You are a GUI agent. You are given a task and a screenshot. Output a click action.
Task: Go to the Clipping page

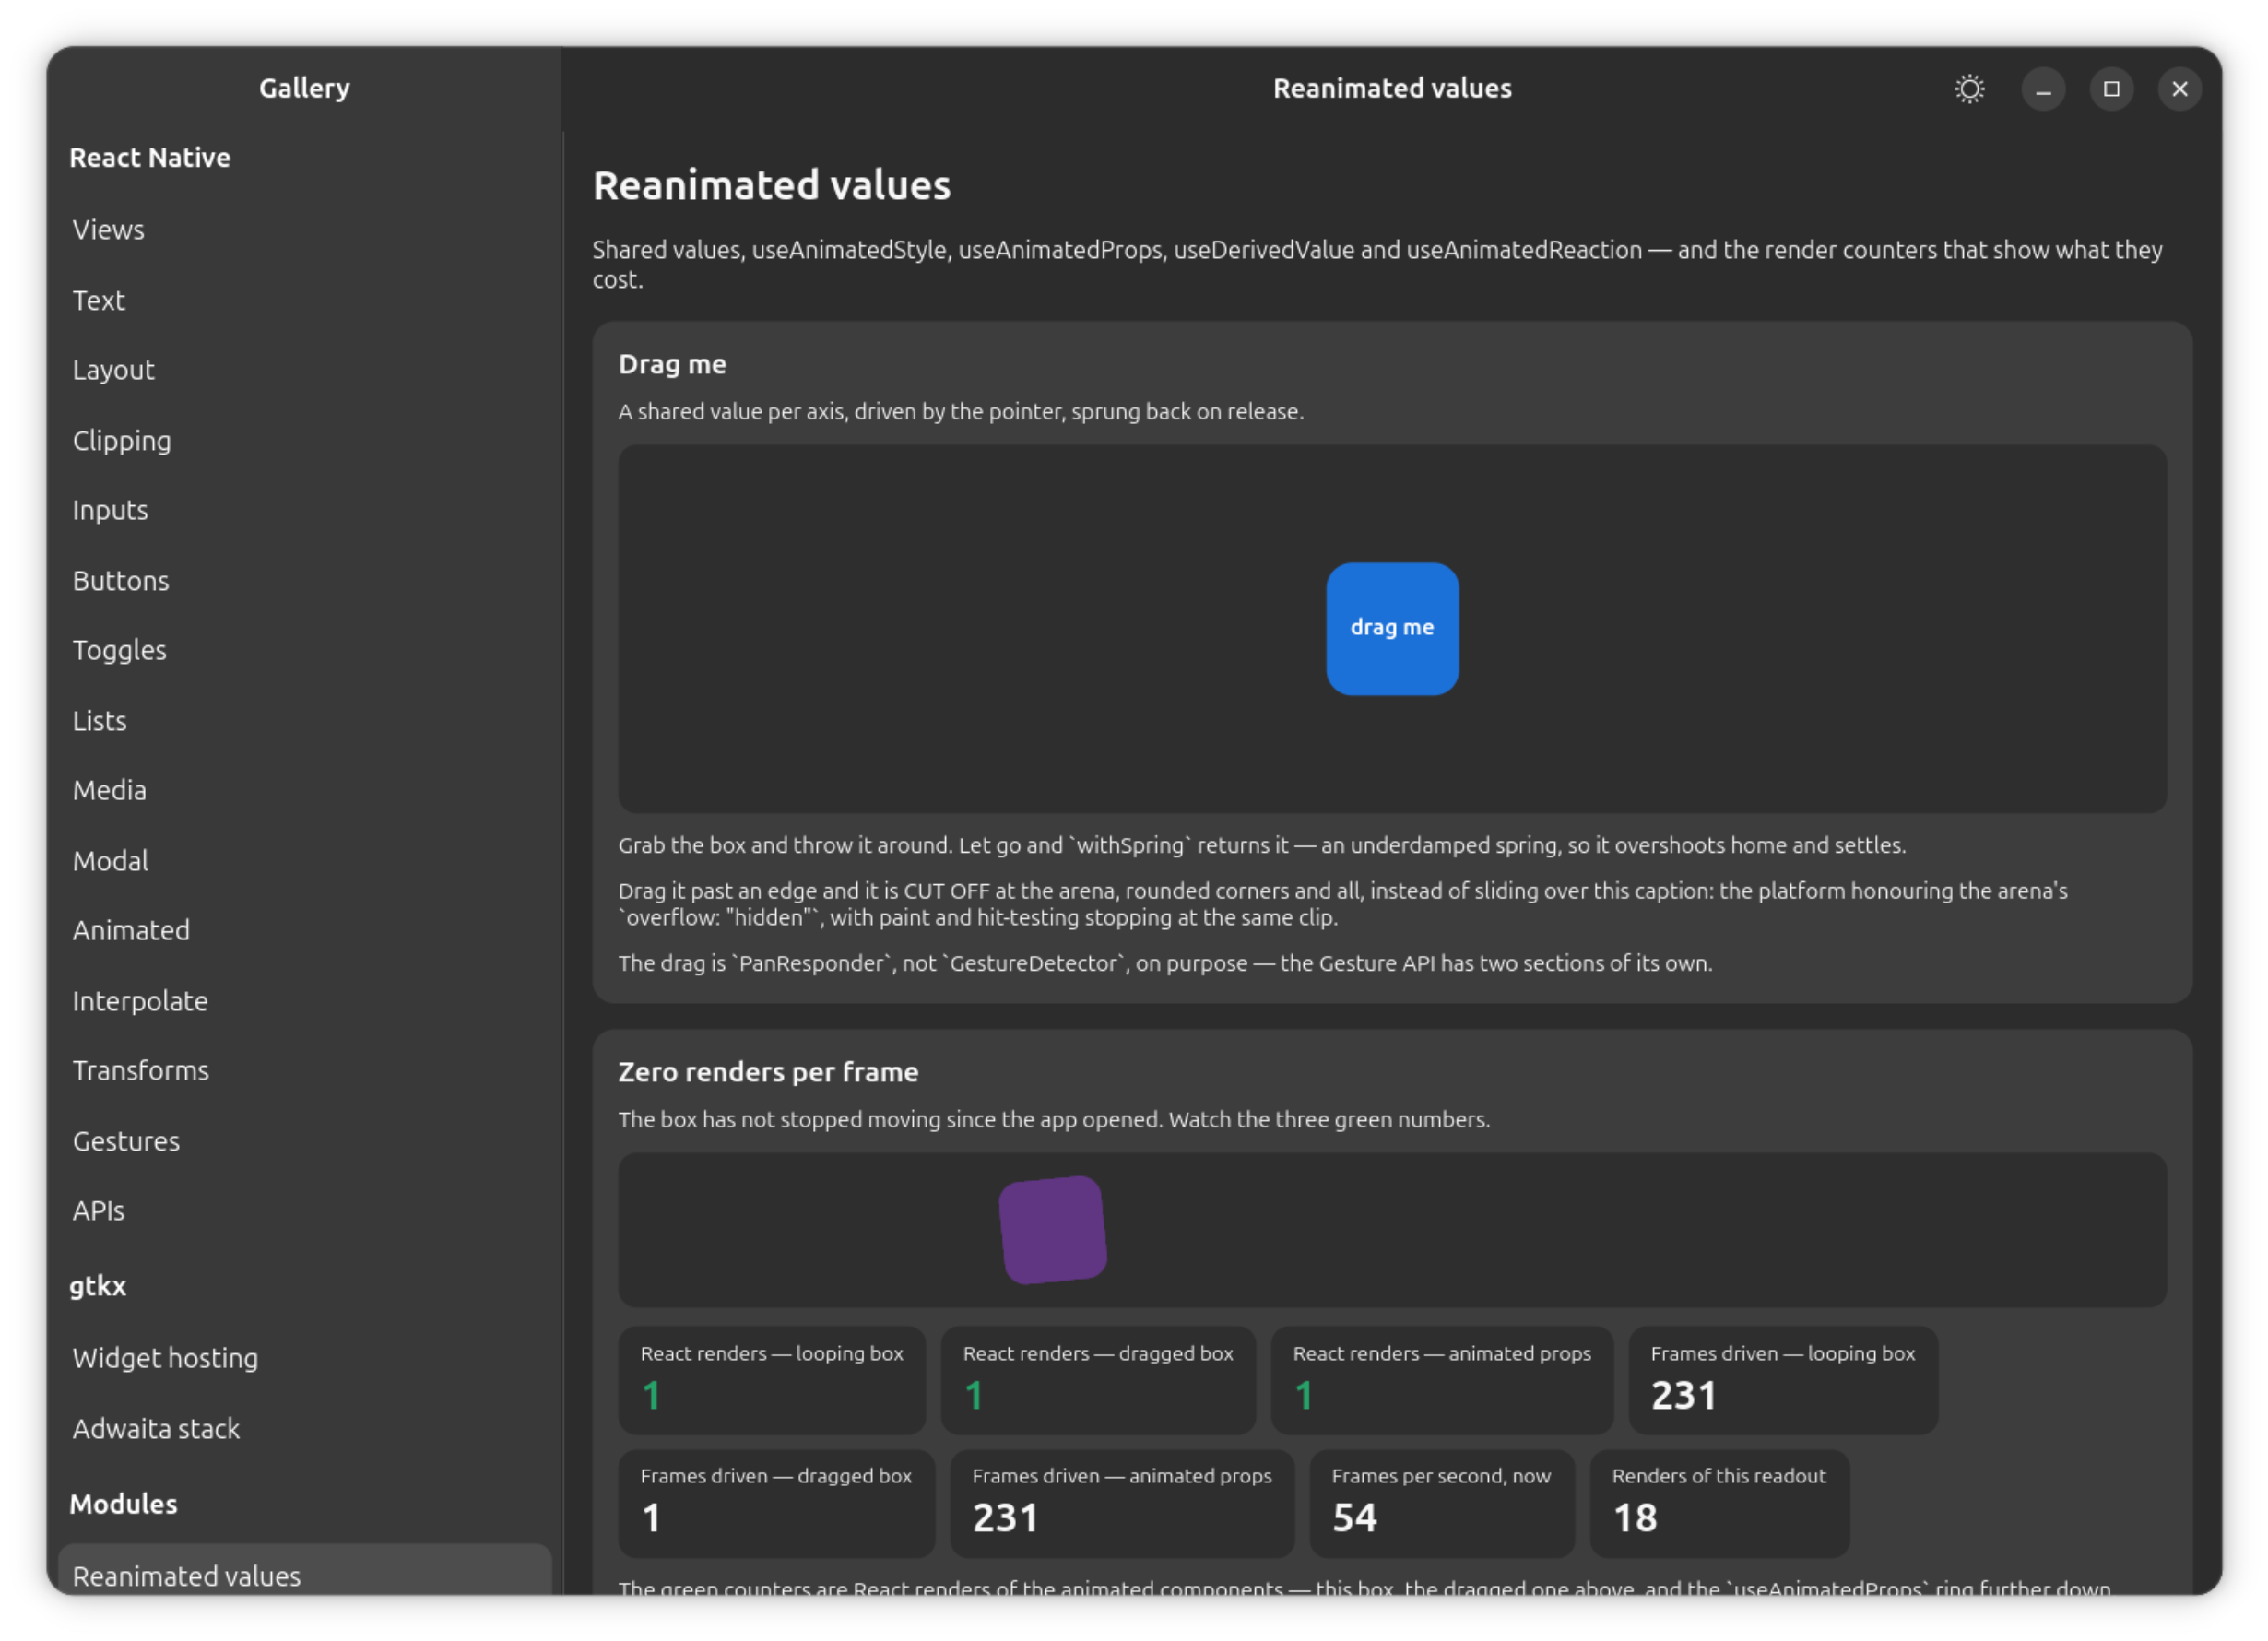(305, 440)
